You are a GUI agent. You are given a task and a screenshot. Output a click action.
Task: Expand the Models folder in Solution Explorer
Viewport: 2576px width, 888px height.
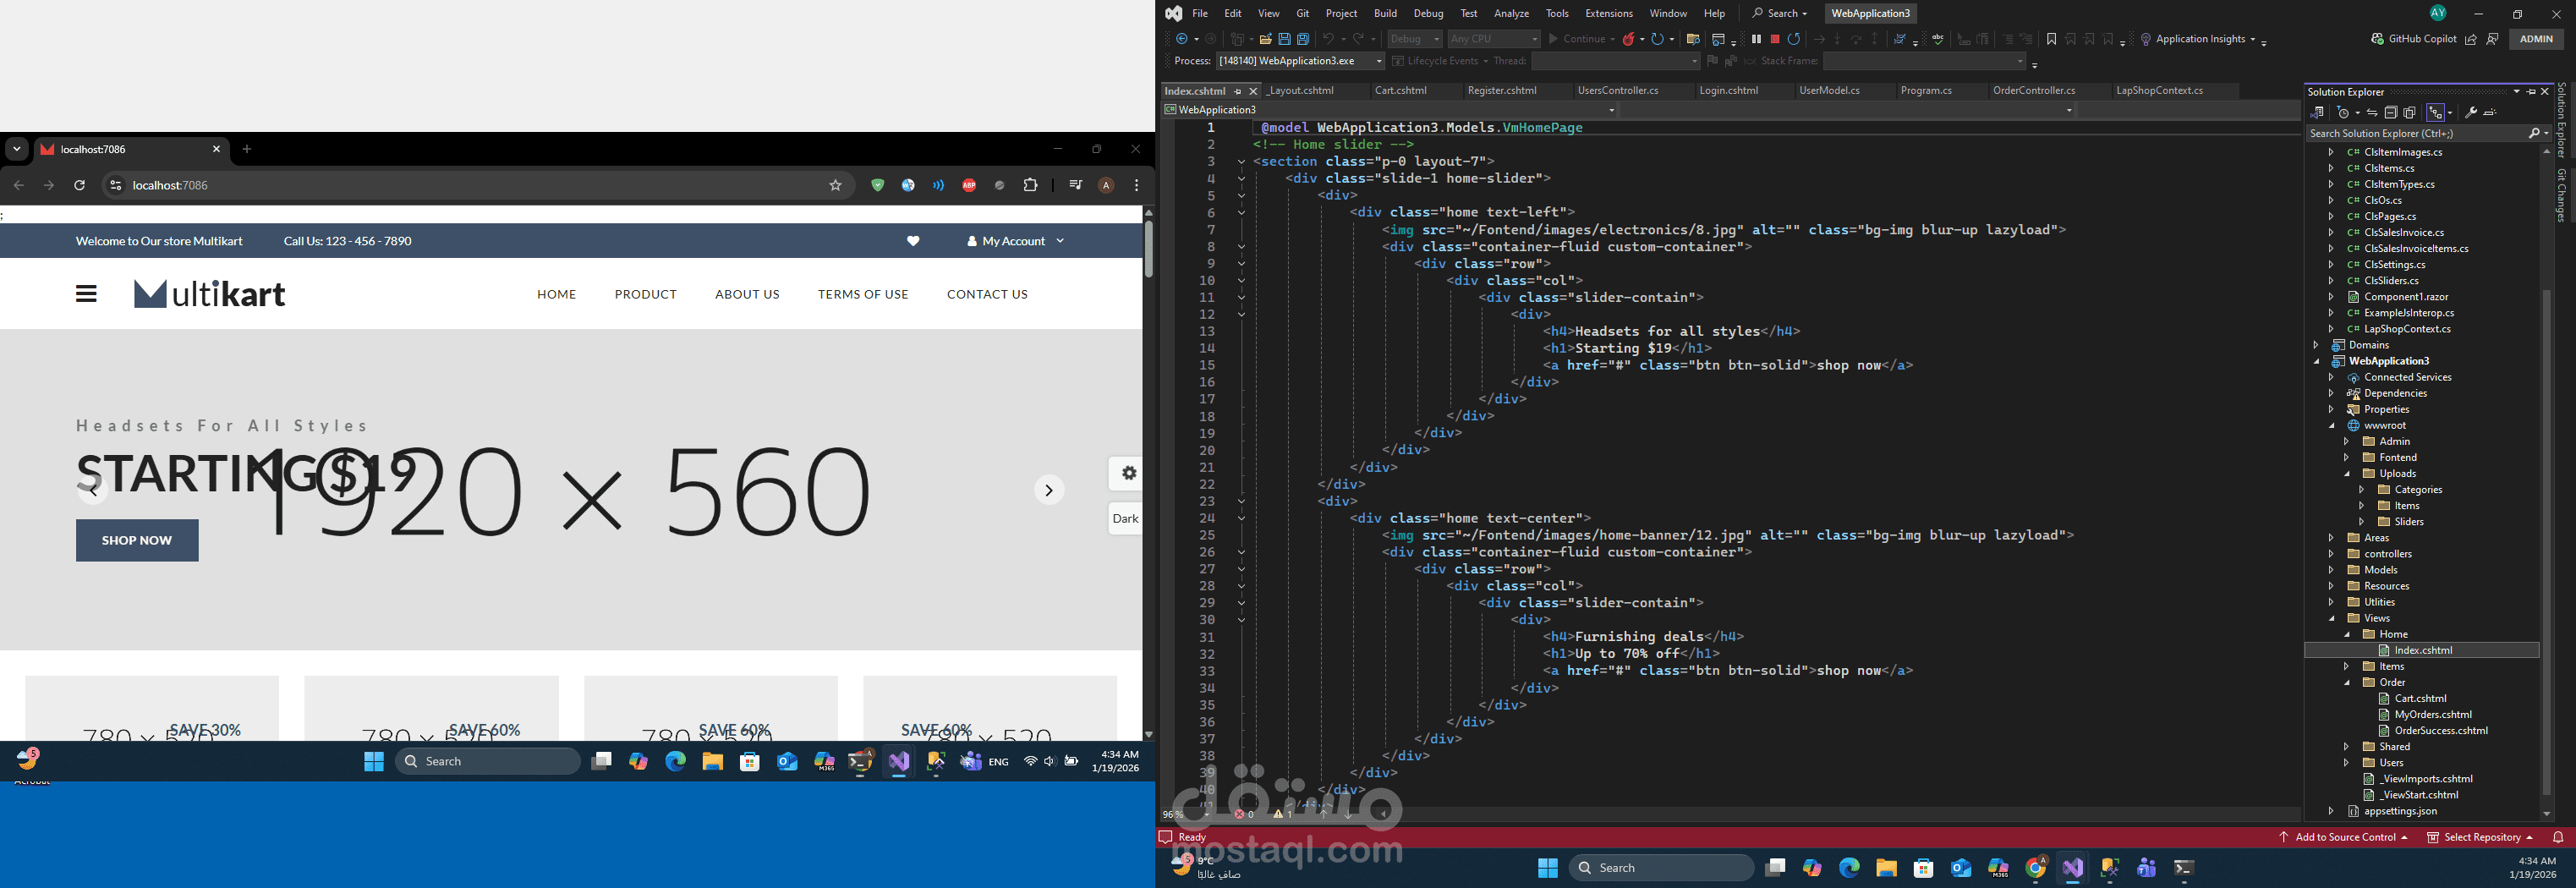coord(2331,570)
